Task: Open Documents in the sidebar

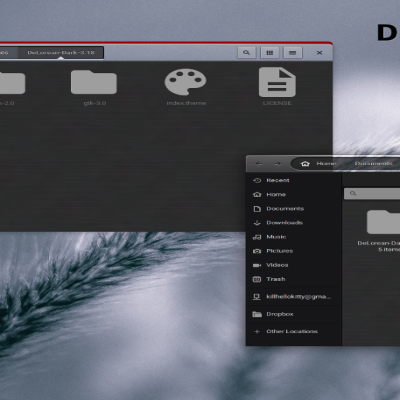Action: tap(294, 209)
